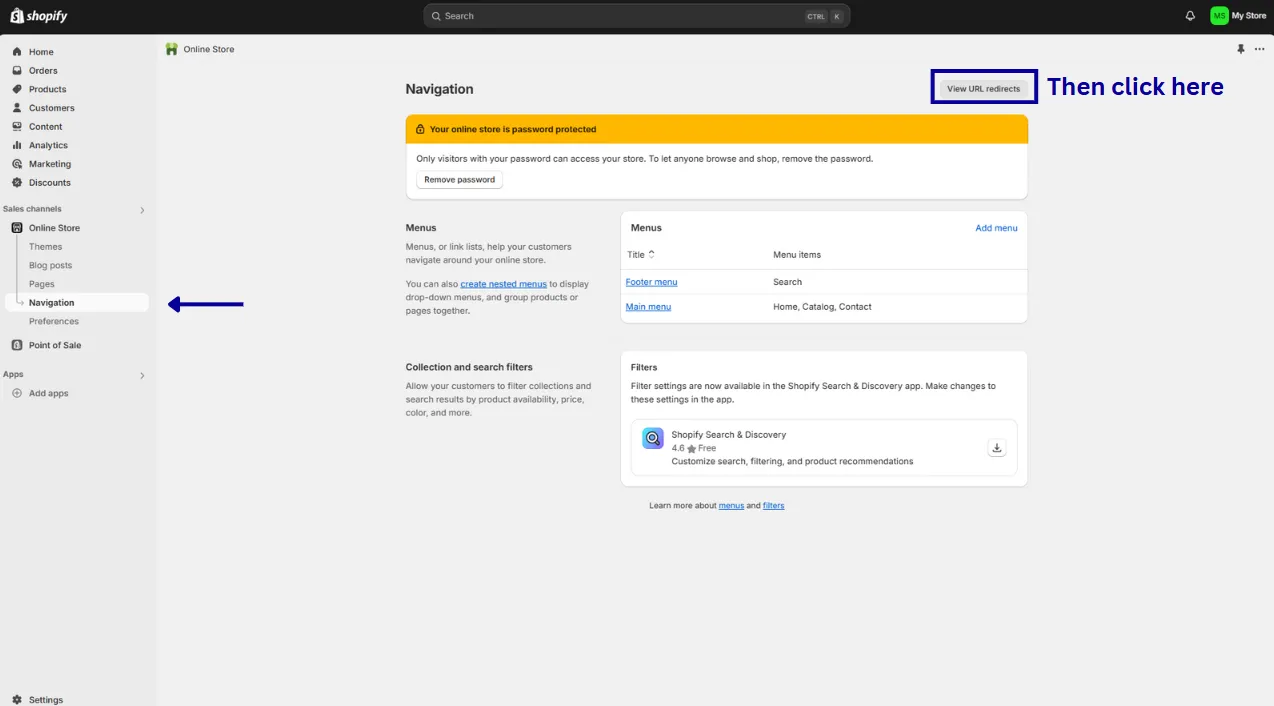Click the Remove password button
1274x706 pixels.
(459, 180)
